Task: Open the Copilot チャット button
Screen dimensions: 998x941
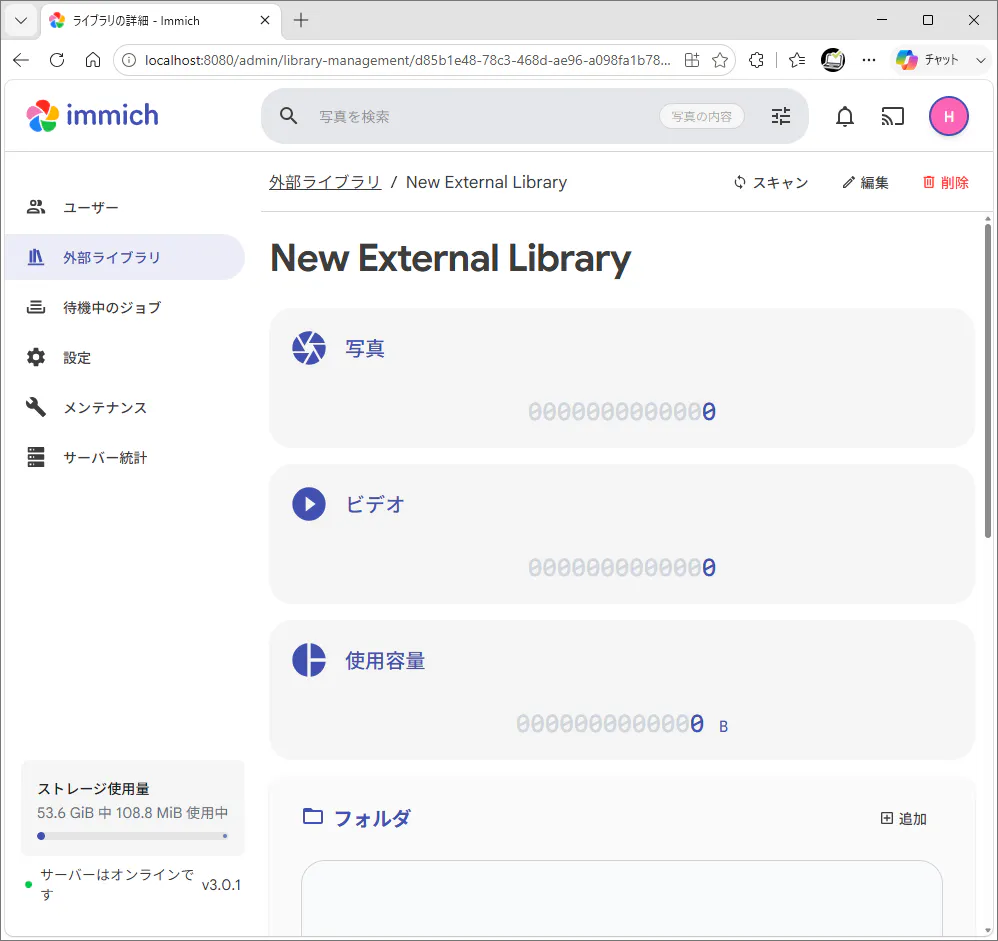Action: pos(927,60)
